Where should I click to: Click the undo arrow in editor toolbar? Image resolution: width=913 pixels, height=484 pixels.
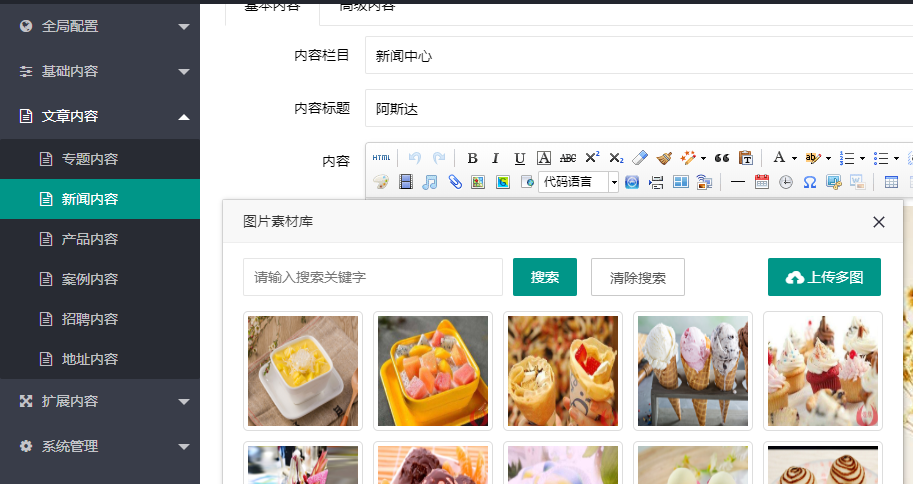pos(415,158)
